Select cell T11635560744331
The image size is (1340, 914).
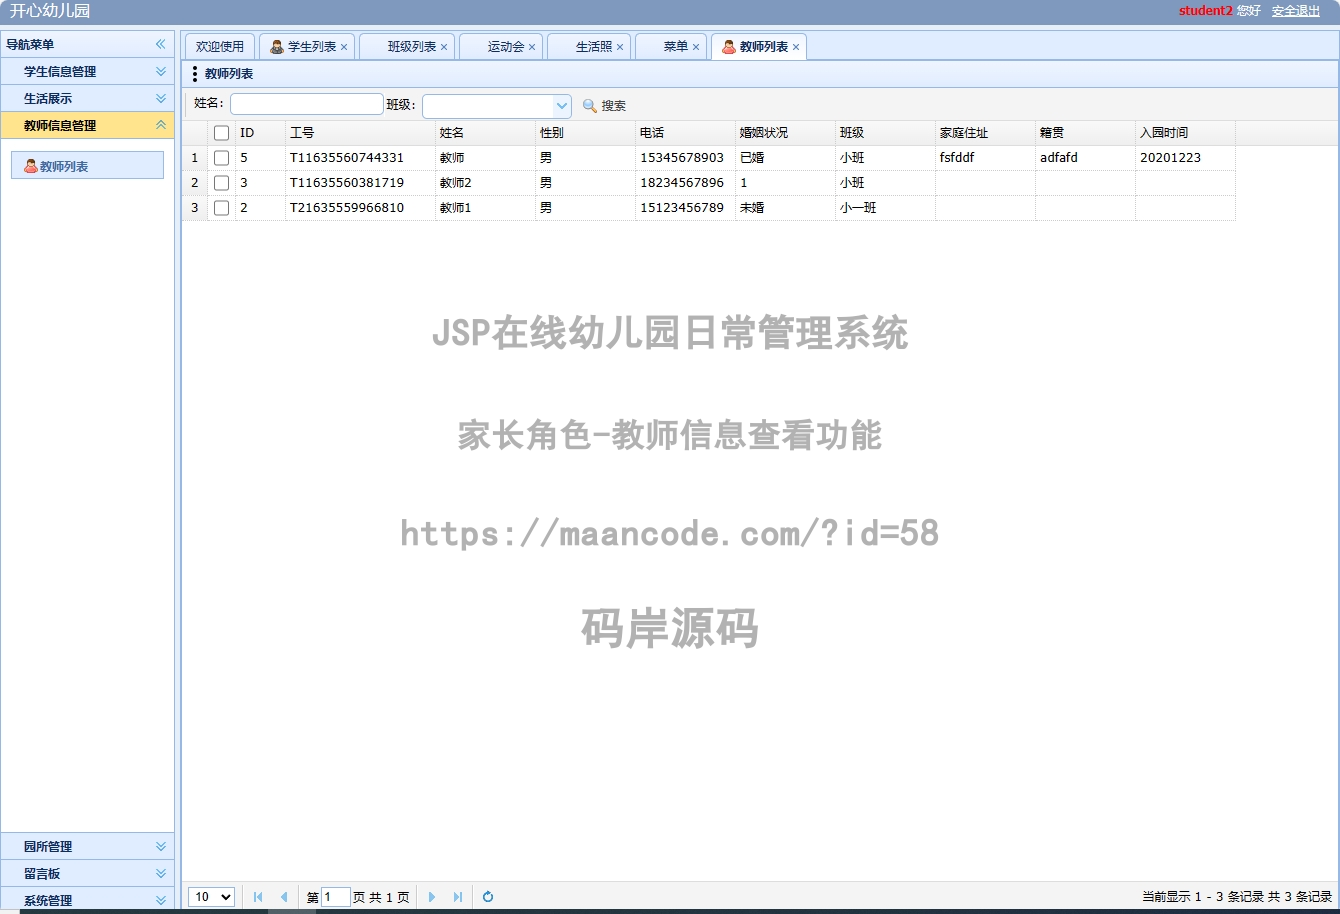[x=360, y=158]
